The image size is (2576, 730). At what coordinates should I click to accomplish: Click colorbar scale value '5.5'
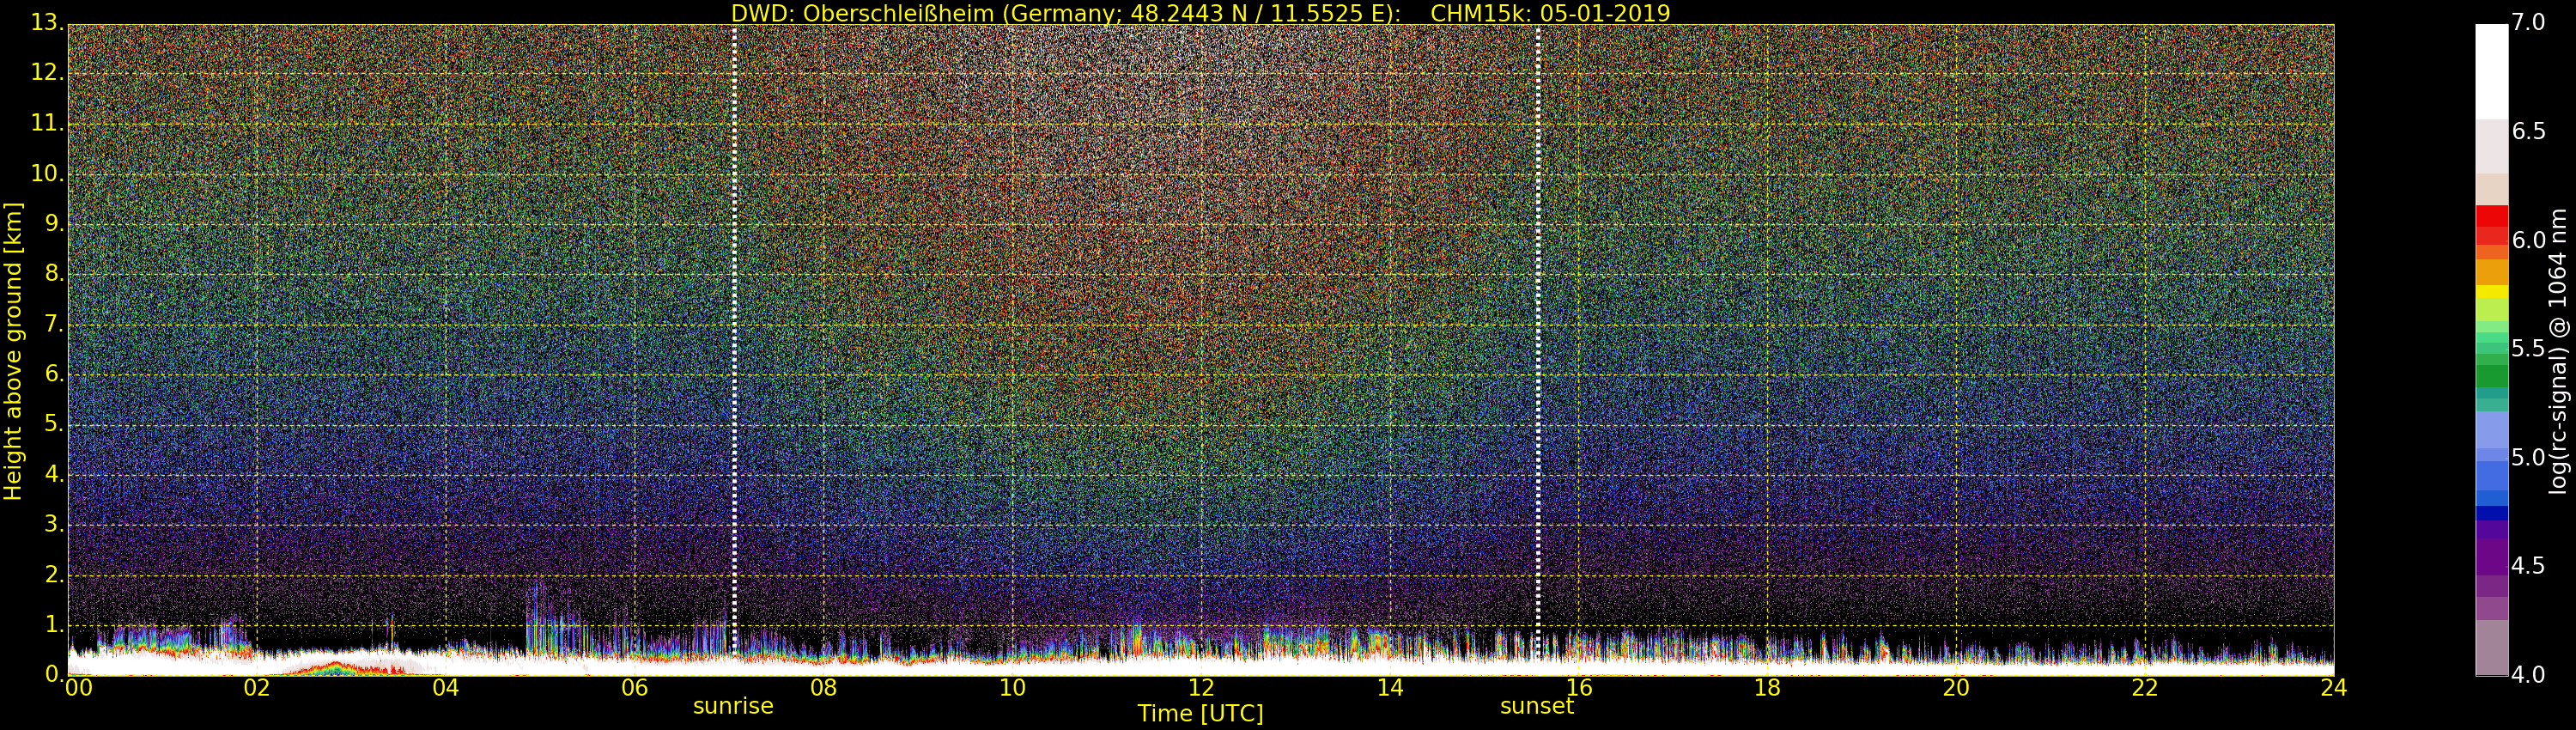[2528, 349]
